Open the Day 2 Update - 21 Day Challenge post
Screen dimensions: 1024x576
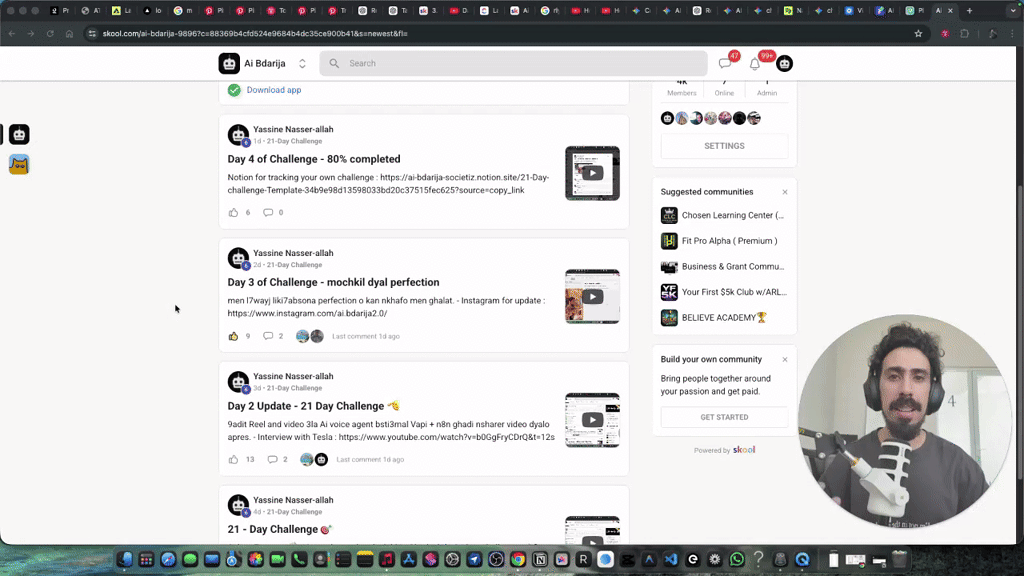point(313,406)
